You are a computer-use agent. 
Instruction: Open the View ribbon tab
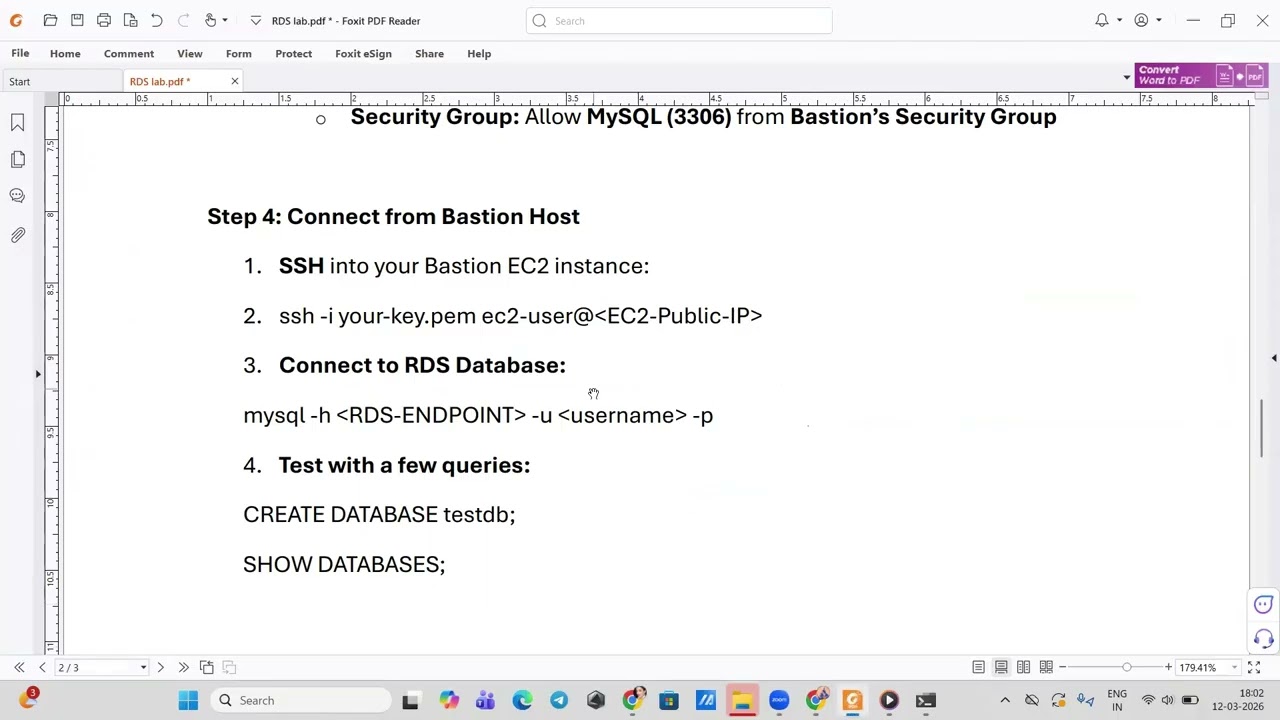[x=190, y=53]
